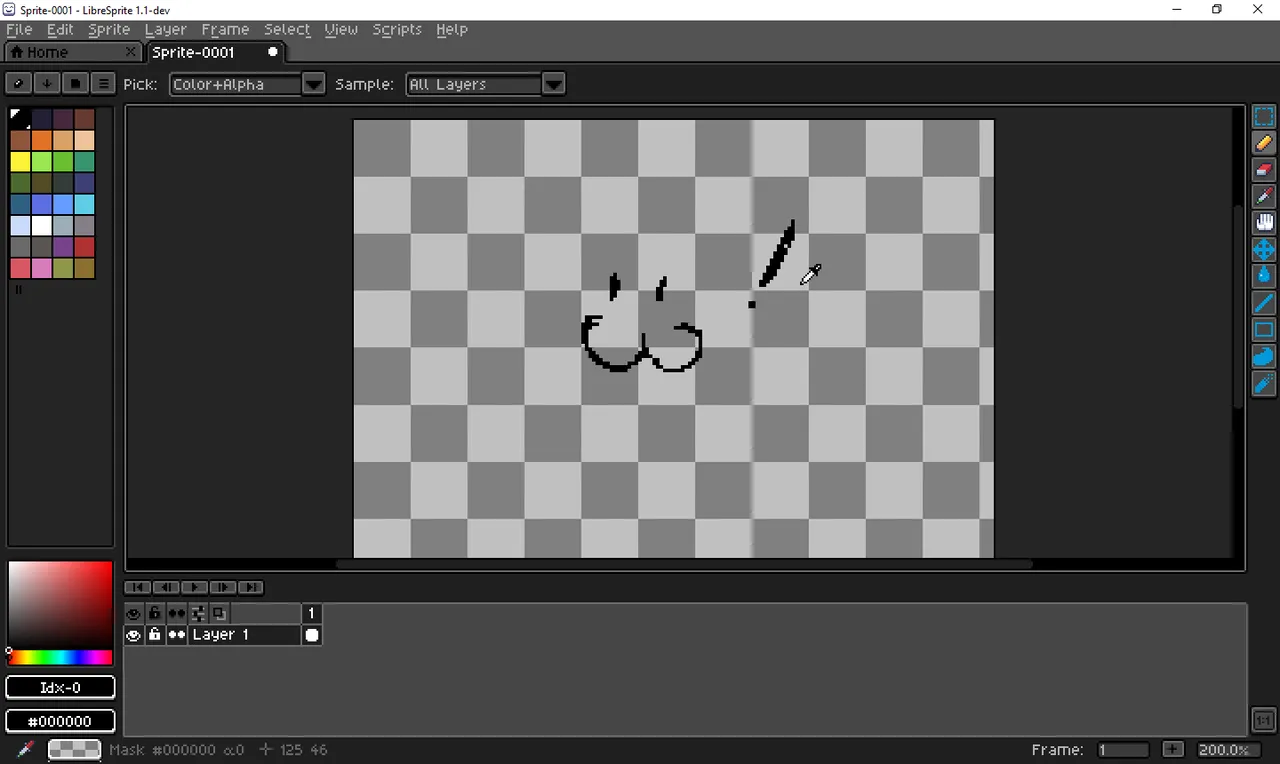The width and height of the screenshot is (1280, 764).
Task: Select the Line tool
Action: point(1264,303)
